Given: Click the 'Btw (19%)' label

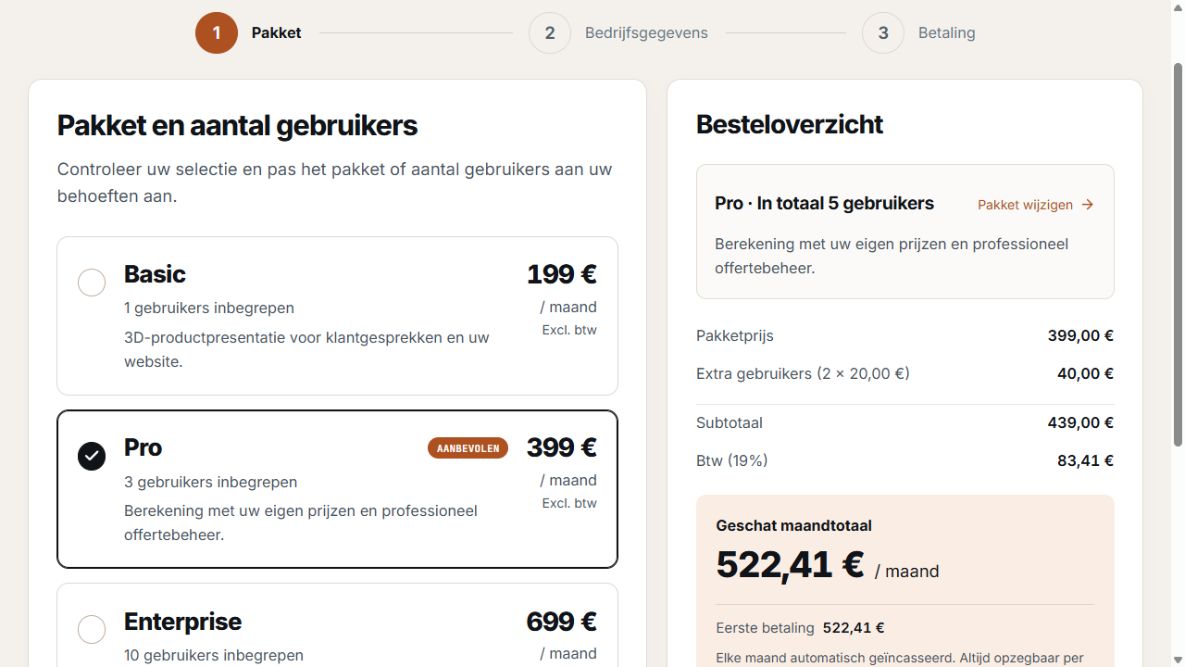Looking at the screenshot, I should pyautogui.click(x=732, y=460).
